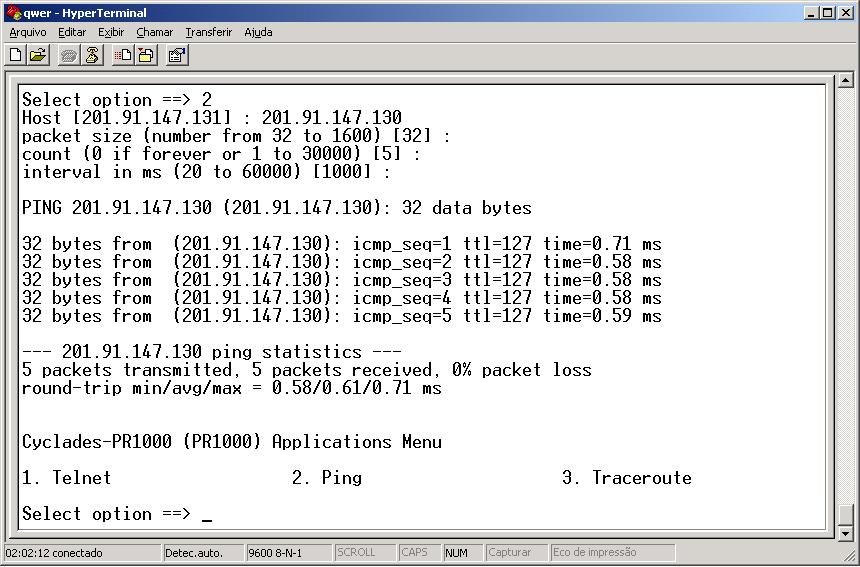Viewport: 860px width, 567px height.
Task: Click the vertical scrollbar up arrow
Action: (x=846, y=81)
